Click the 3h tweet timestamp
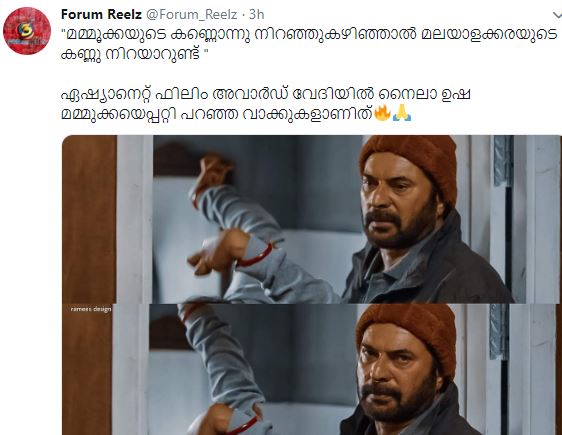The height and width of the screenshot is (435, 562). [257, 14]
